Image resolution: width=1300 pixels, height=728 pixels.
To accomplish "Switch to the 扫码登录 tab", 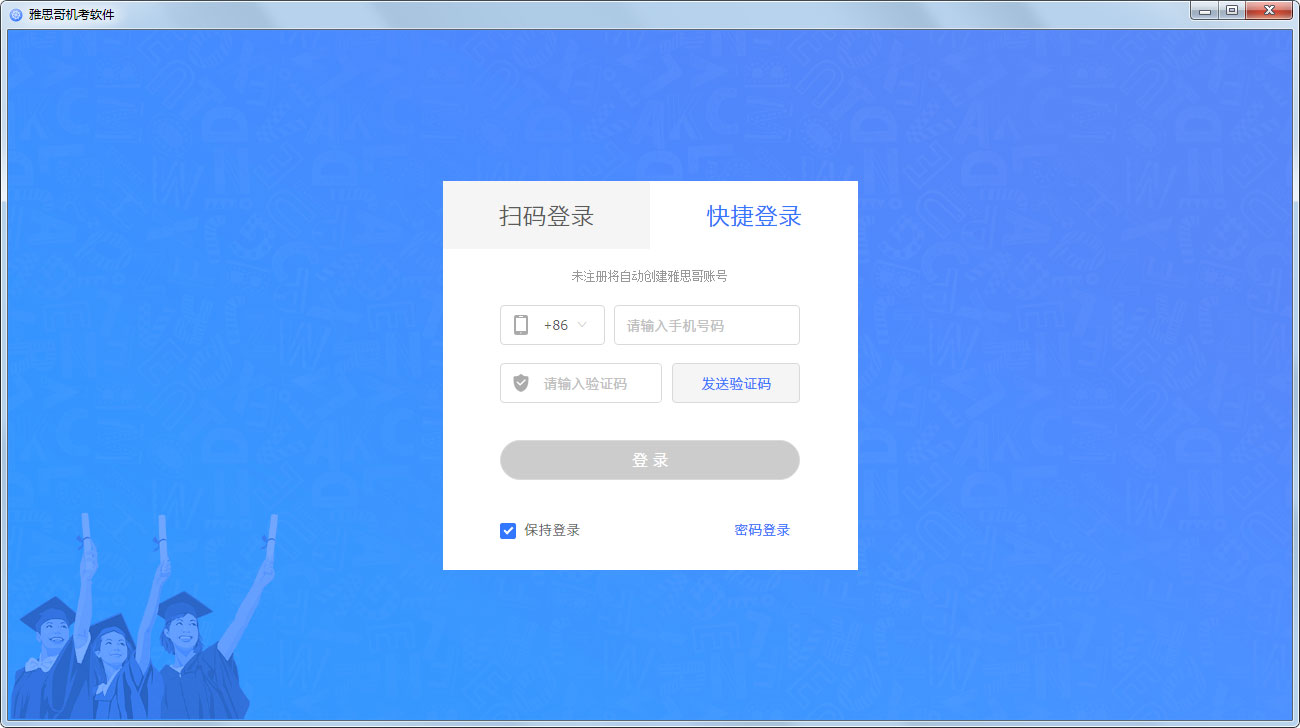I will [x=546, y=216].
